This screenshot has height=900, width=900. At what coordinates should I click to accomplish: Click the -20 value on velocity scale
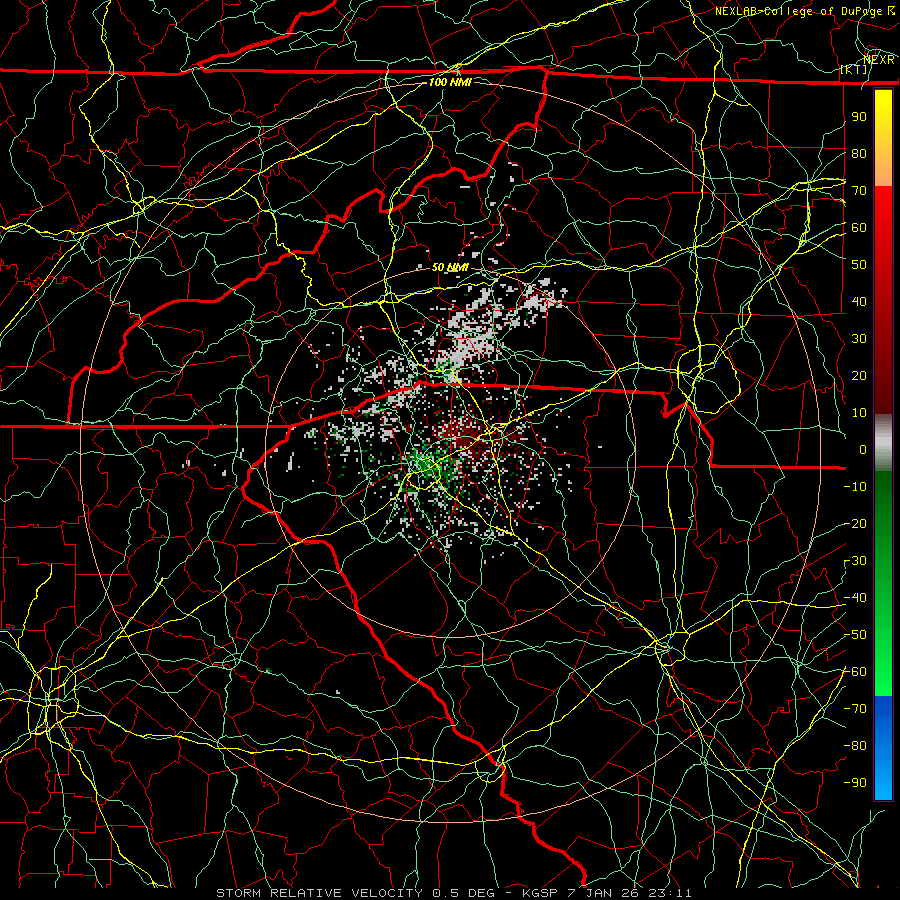[x=855, y=524]
